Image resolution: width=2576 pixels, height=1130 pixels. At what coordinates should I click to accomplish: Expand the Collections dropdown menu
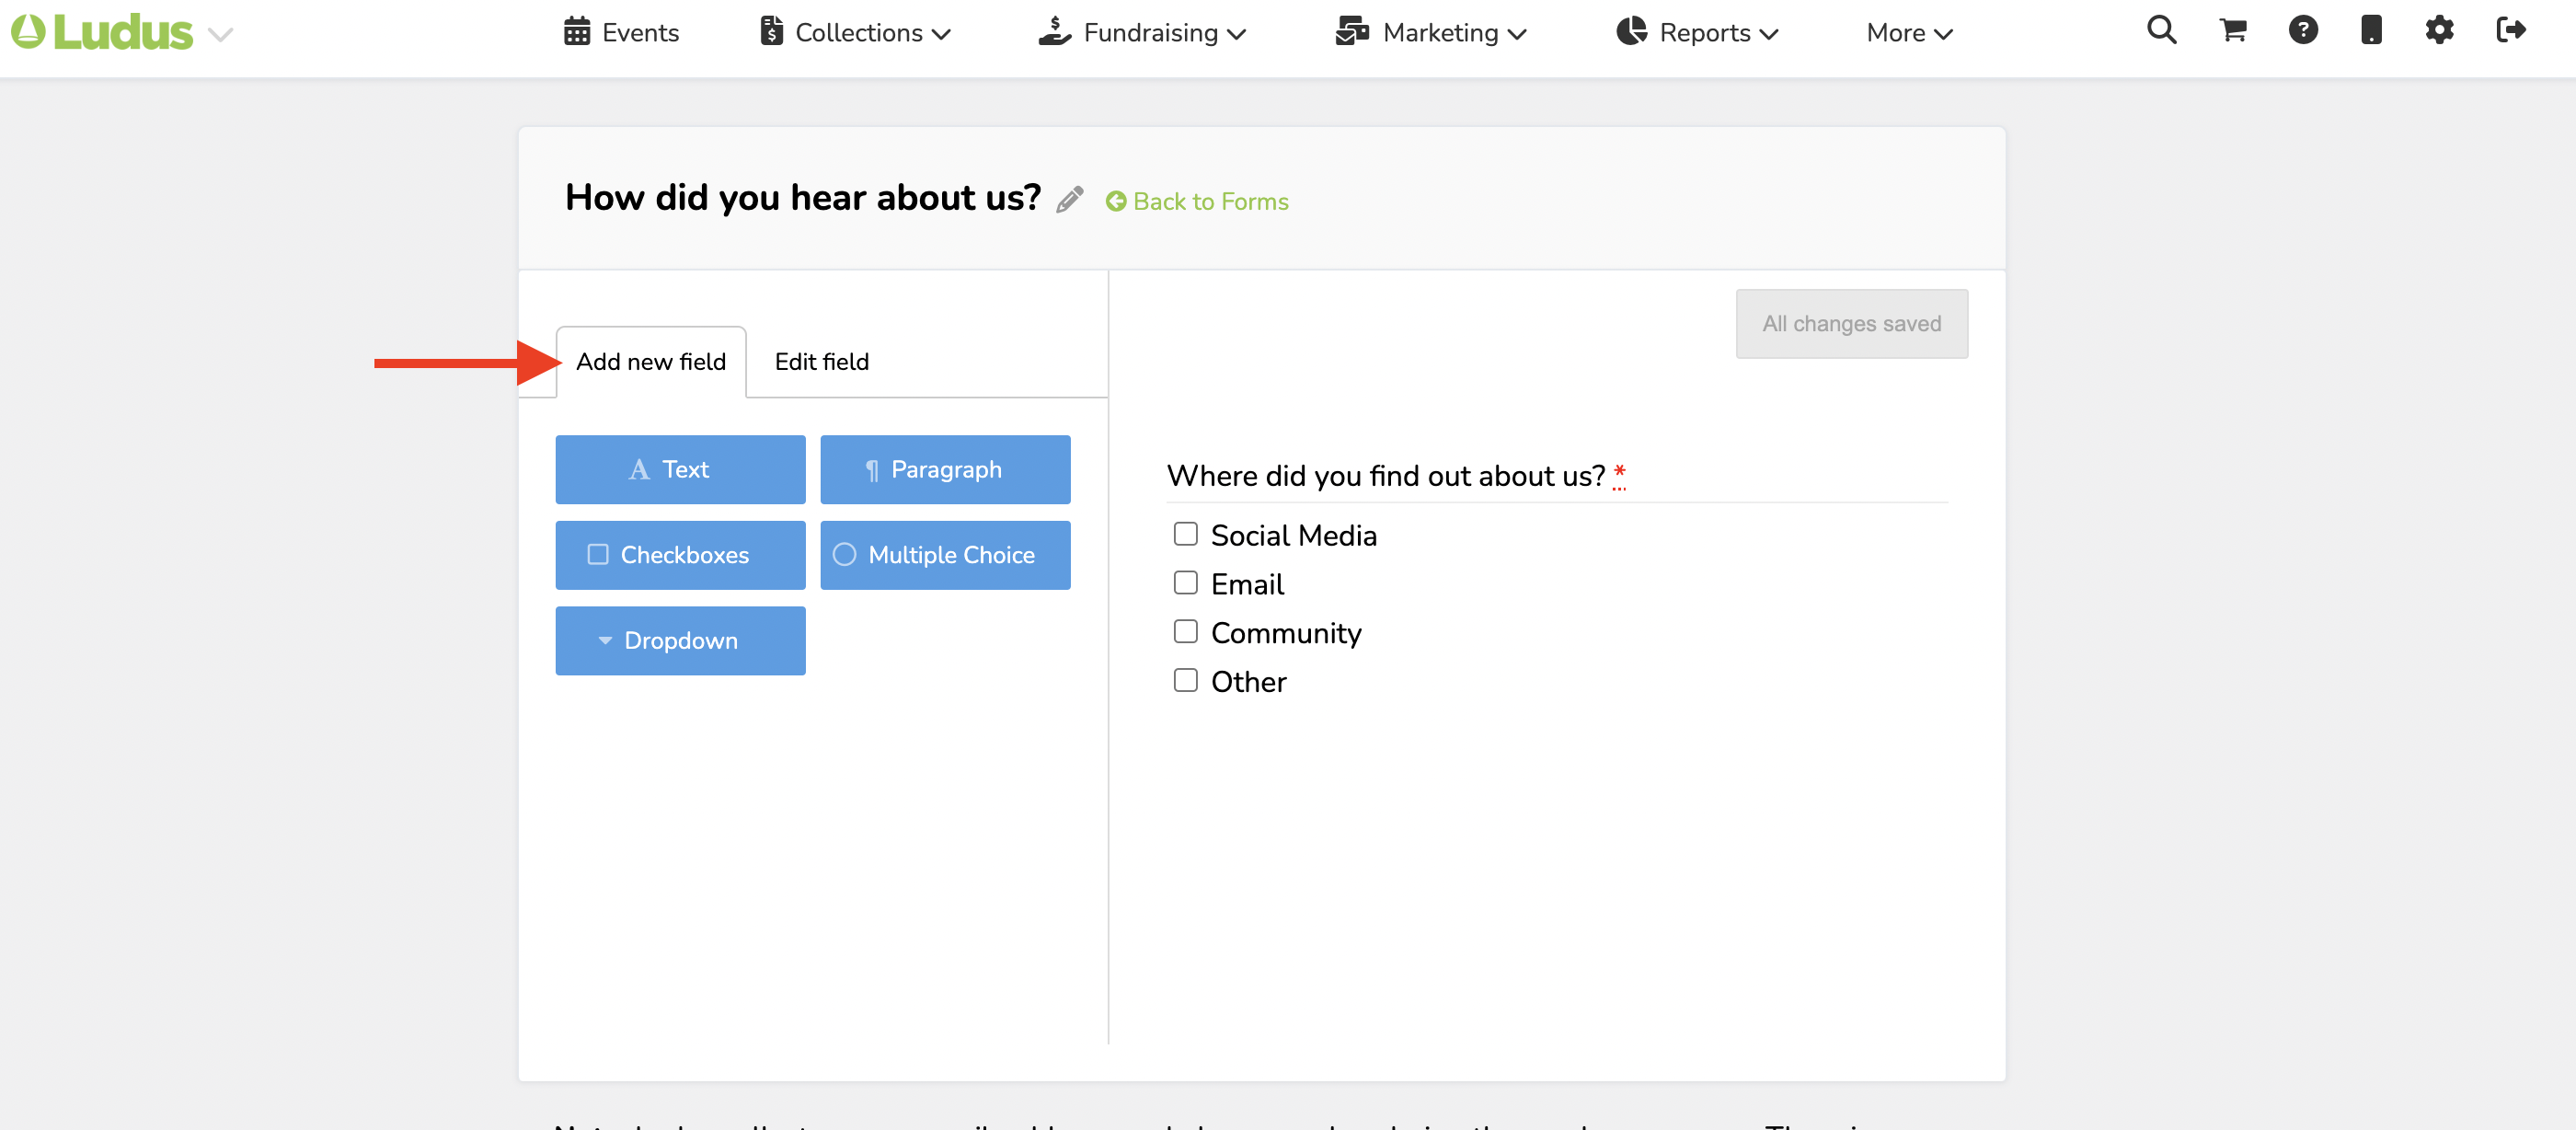pos(856,33)
